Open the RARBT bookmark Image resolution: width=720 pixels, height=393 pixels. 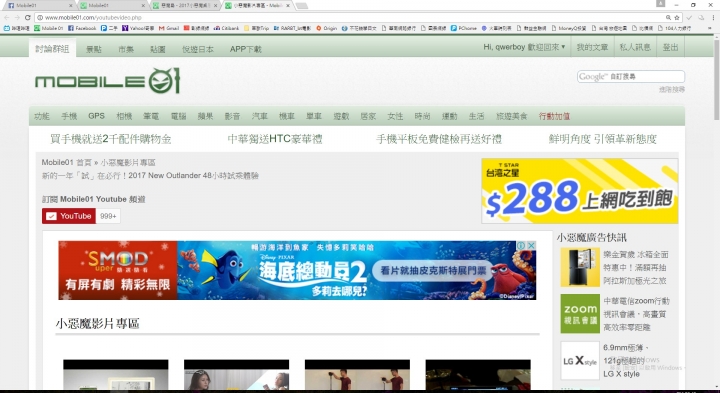tap(292, 28)
